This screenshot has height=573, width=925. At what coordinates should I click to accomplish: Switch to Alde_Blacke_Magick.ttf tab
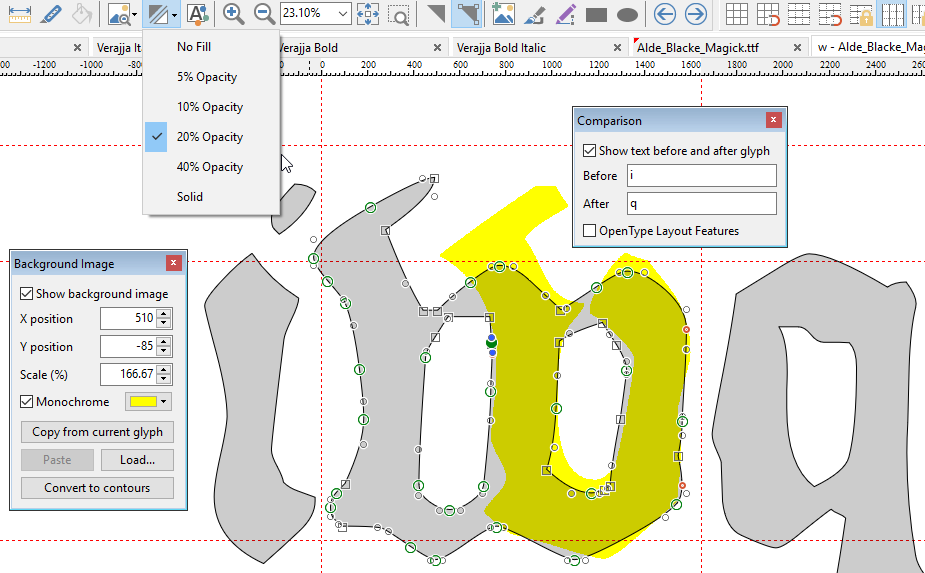click(x=698, y=48)
